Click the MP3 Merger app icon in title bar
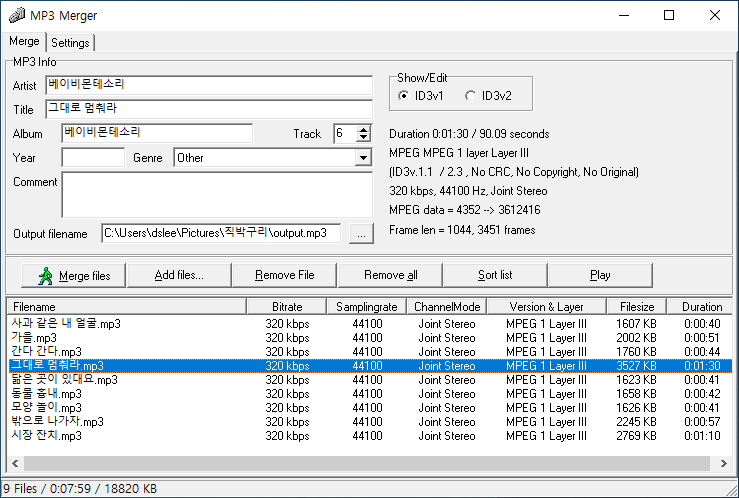Image resolution: width=739 pixels, height=498 pixels. [x=17, y=15]
